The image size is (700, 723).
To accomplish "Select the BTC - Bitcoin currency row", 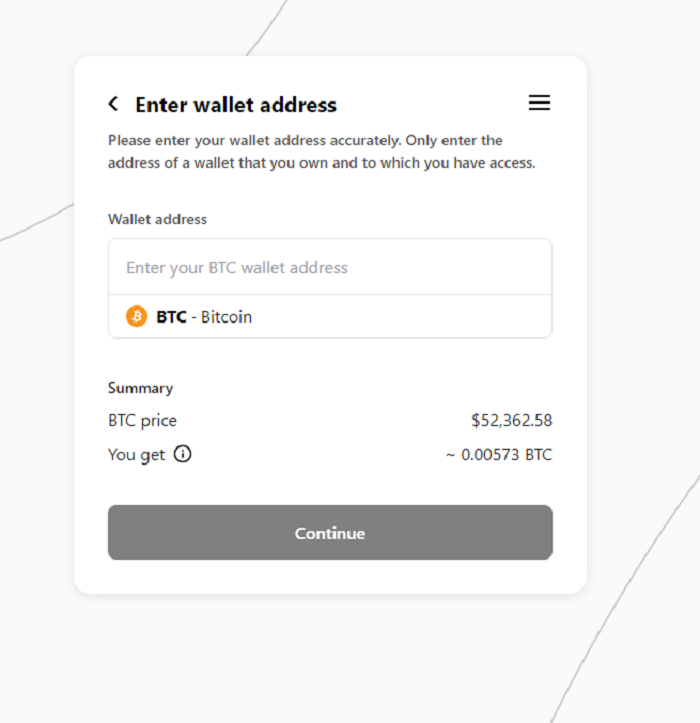I will pyautogui.click(x=330, y=316).
